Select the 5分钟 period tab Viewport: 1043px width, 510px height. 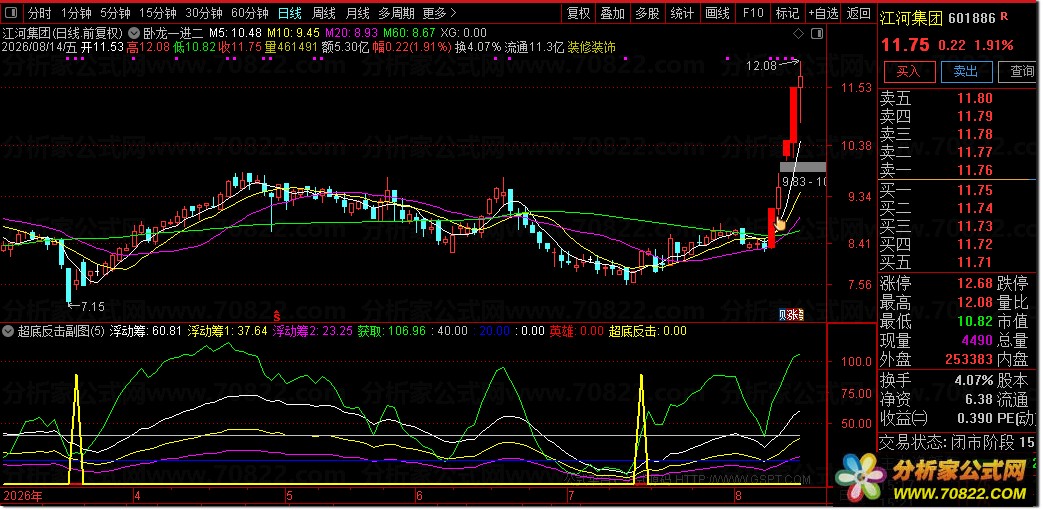[115, 13]
